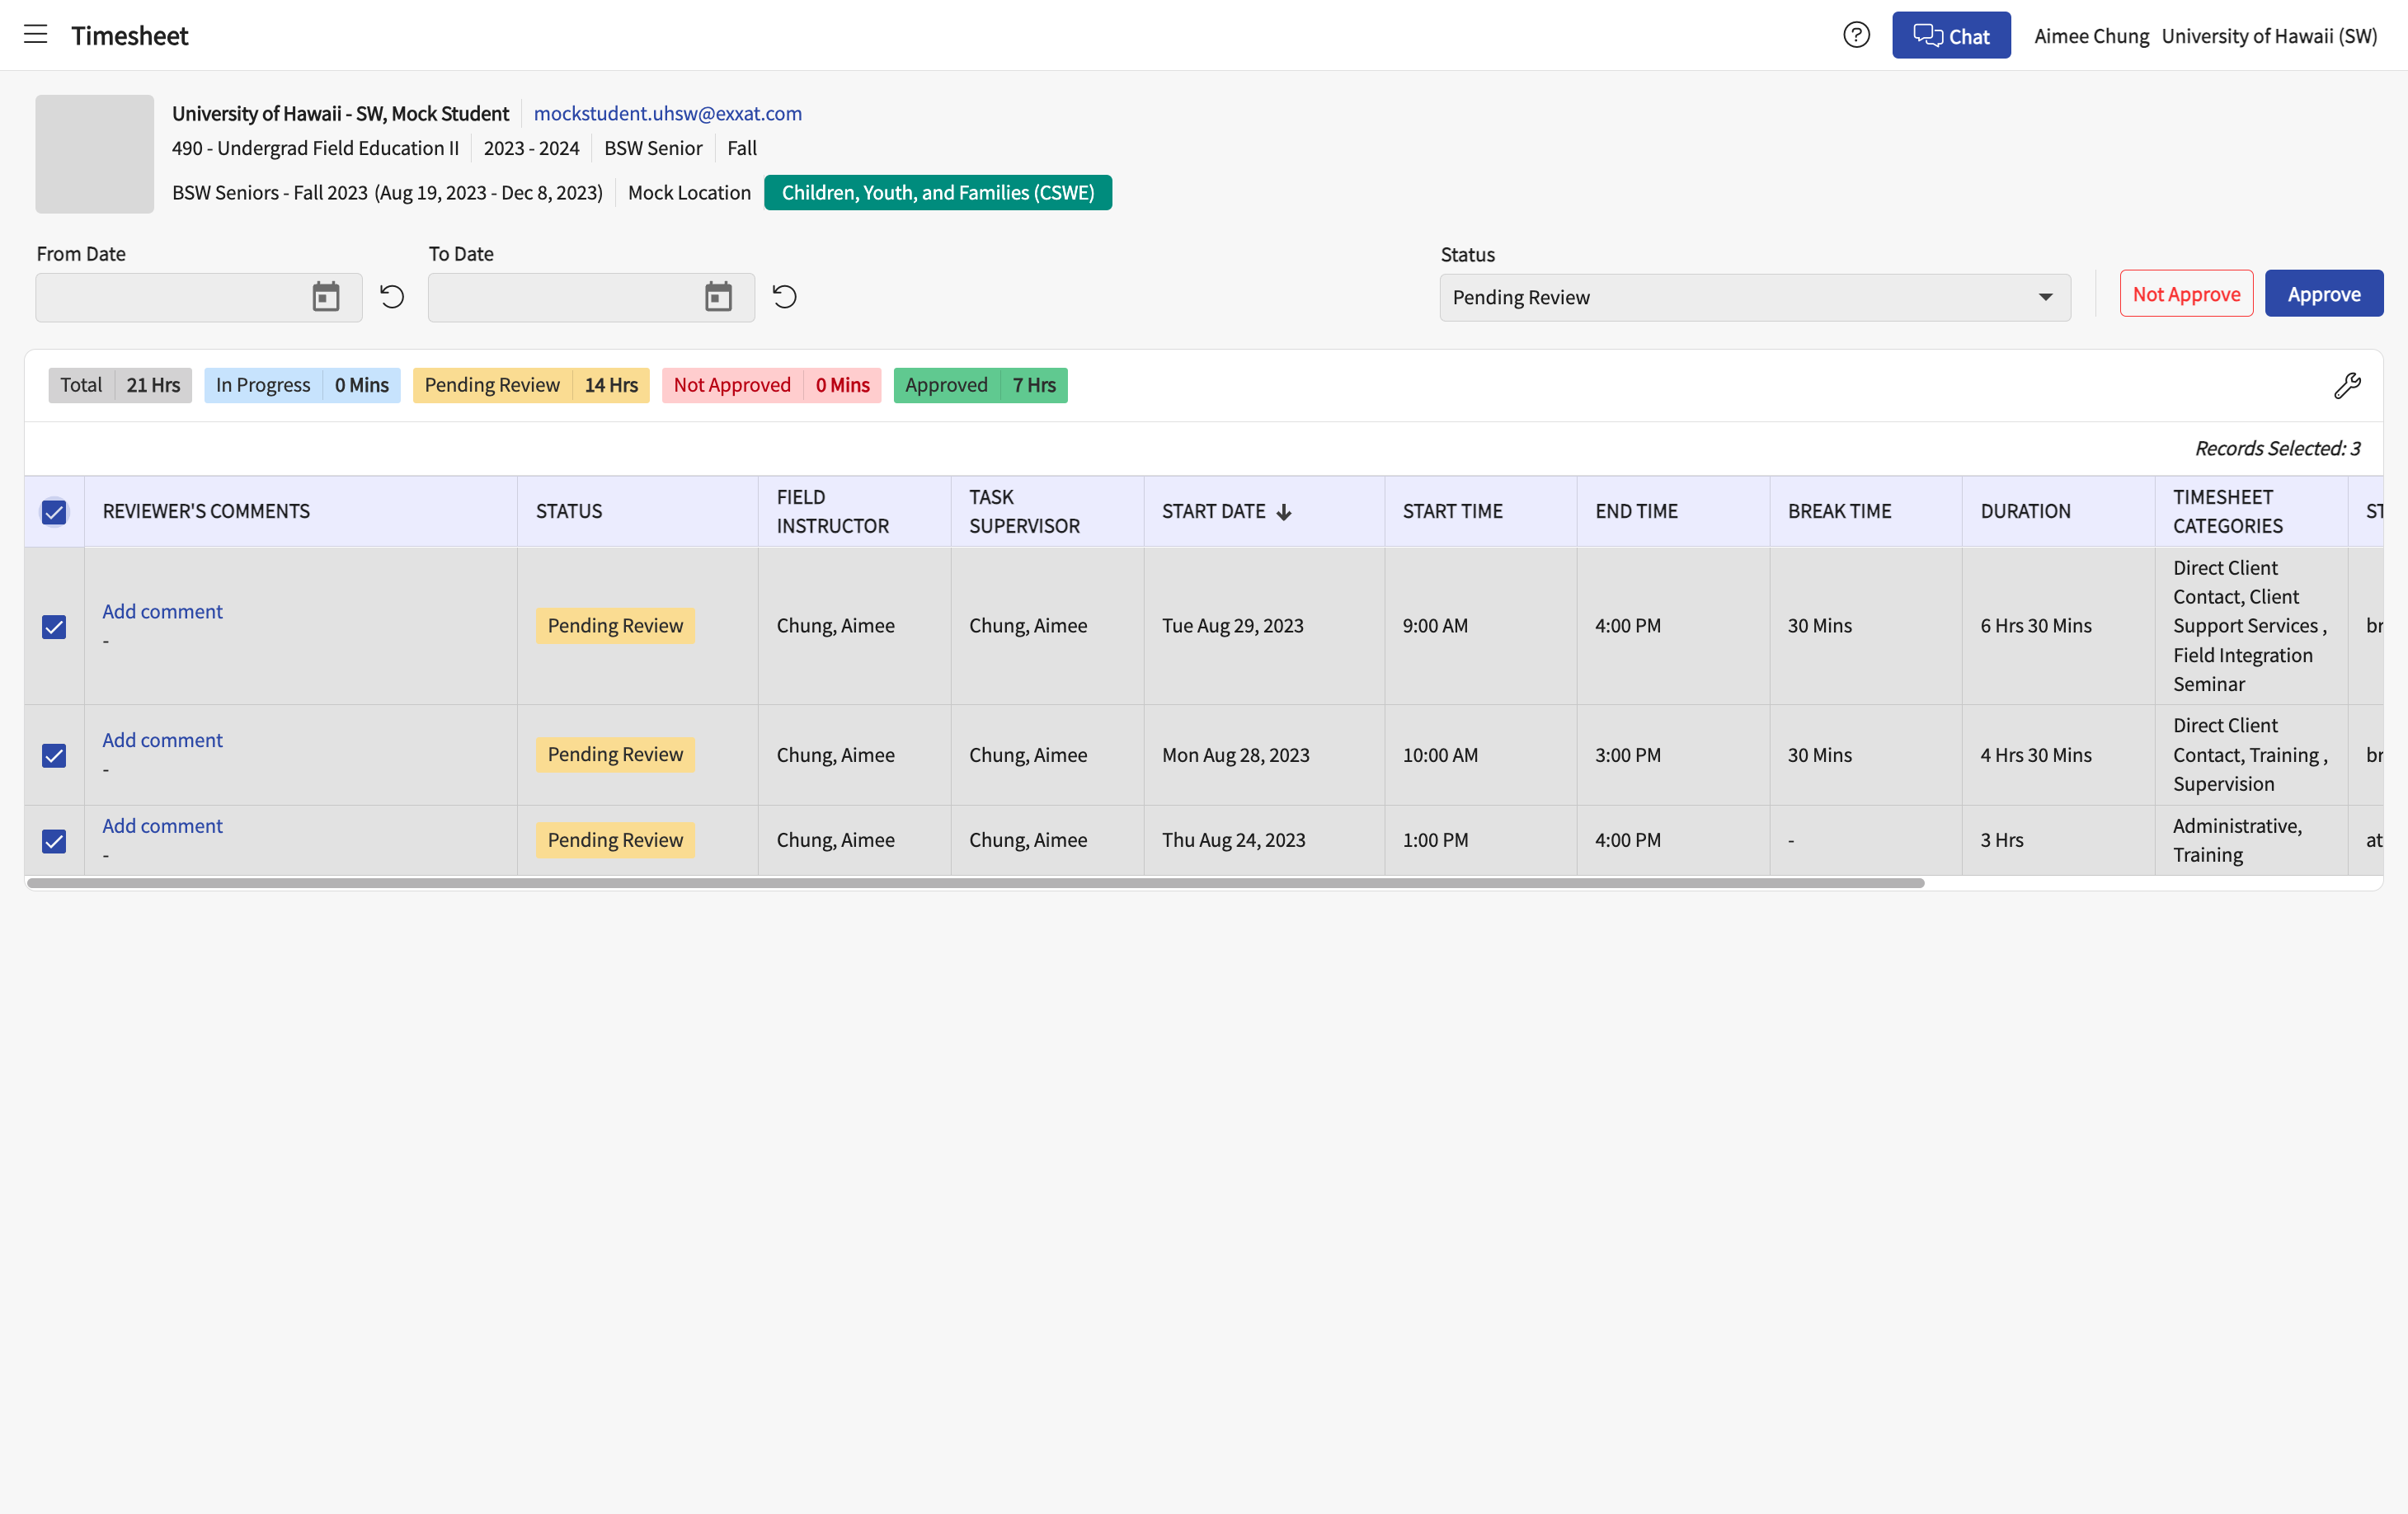The height and width of the screenshot is (1514, 2408).
Task: Open the To Date calendar picker
Action: pyautogui.click(x=718, y=297)
